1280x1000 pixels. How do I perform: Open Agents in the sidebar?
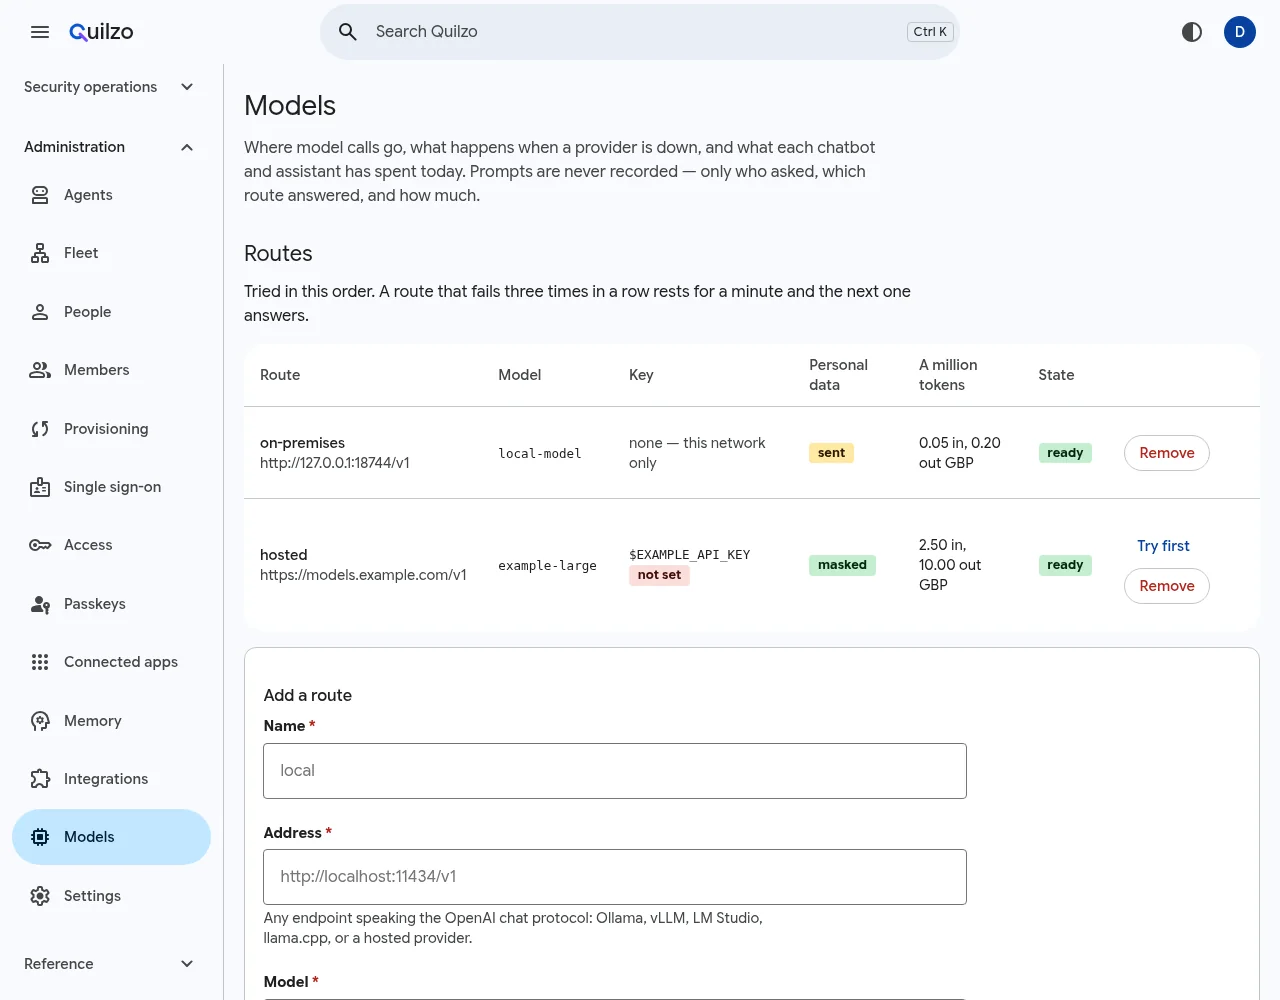pos(111,195)
